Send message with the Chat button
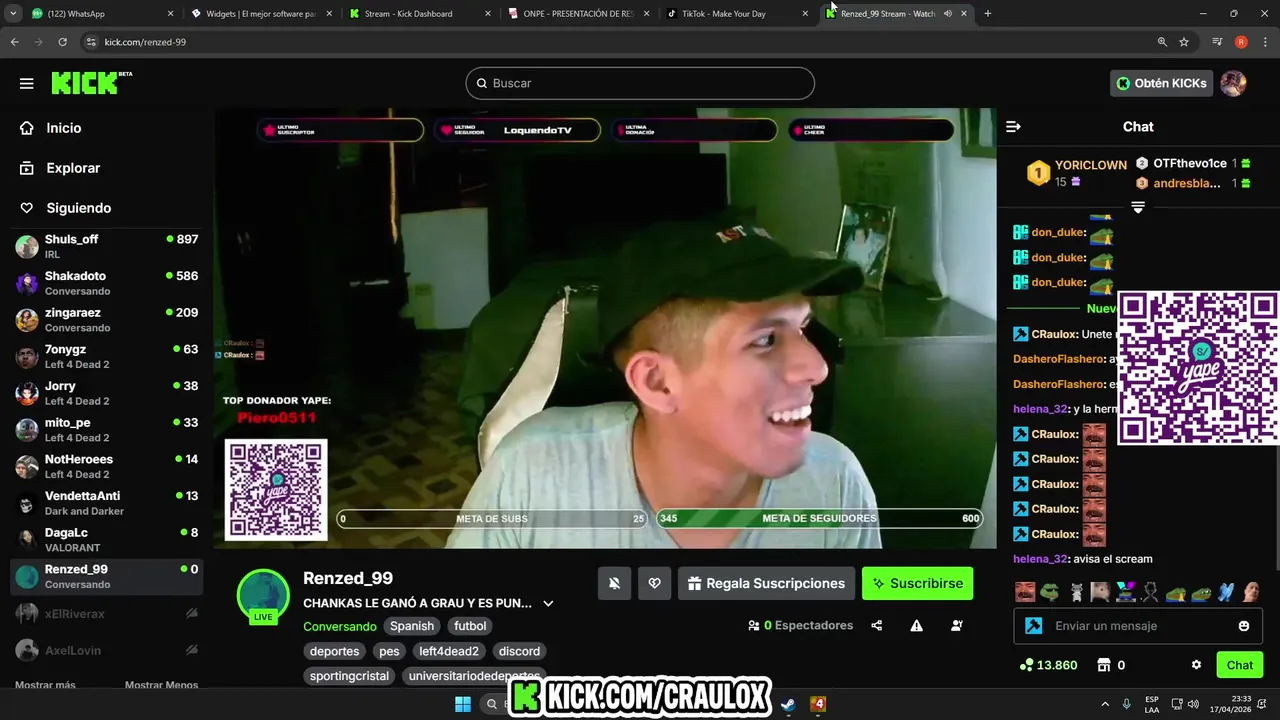 tap(1239, 665)
